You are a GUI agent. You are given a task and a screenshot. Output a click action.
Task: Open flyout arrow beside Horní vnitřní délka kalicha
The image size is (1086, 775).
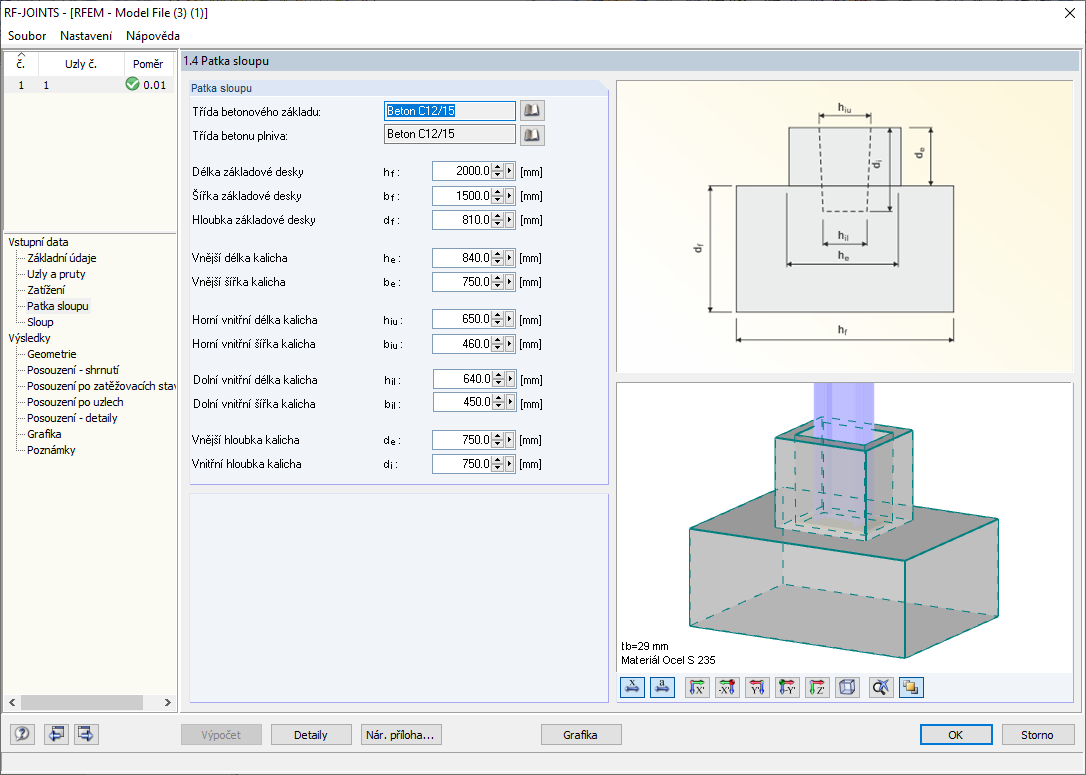[510, 320]
